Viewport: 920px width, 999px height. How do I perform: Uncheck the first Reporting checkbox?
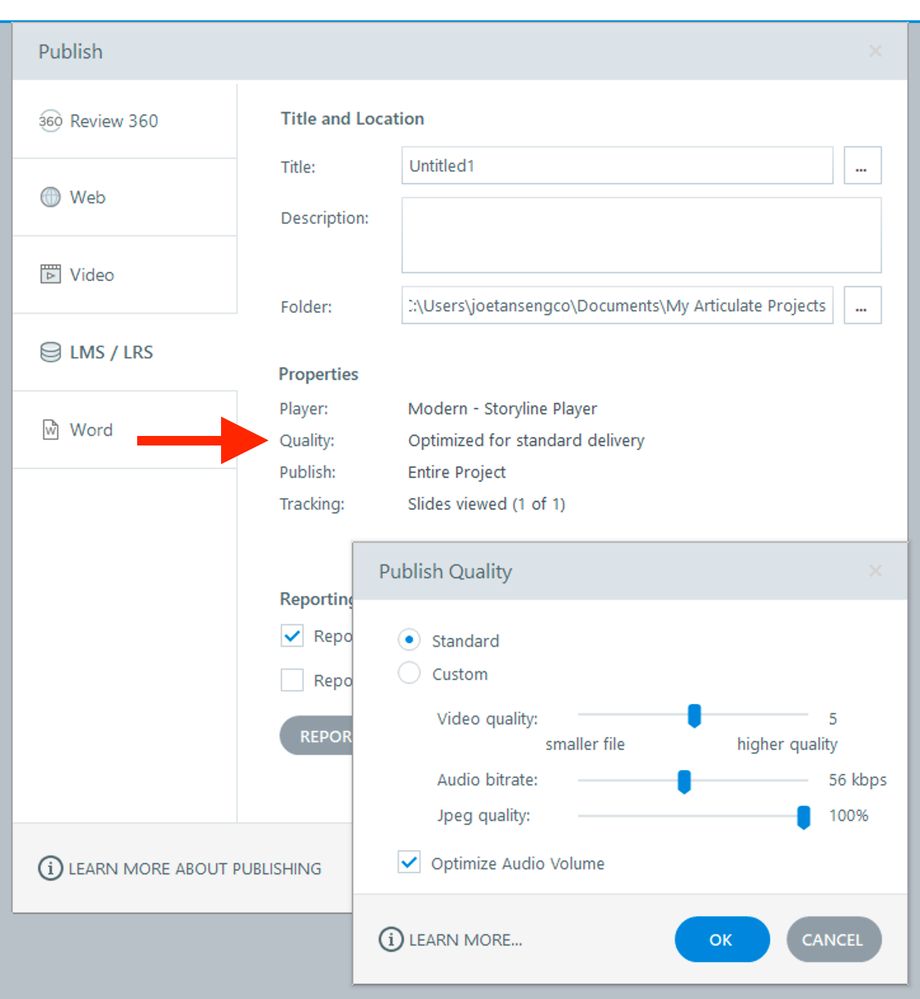tap(292, 636)
